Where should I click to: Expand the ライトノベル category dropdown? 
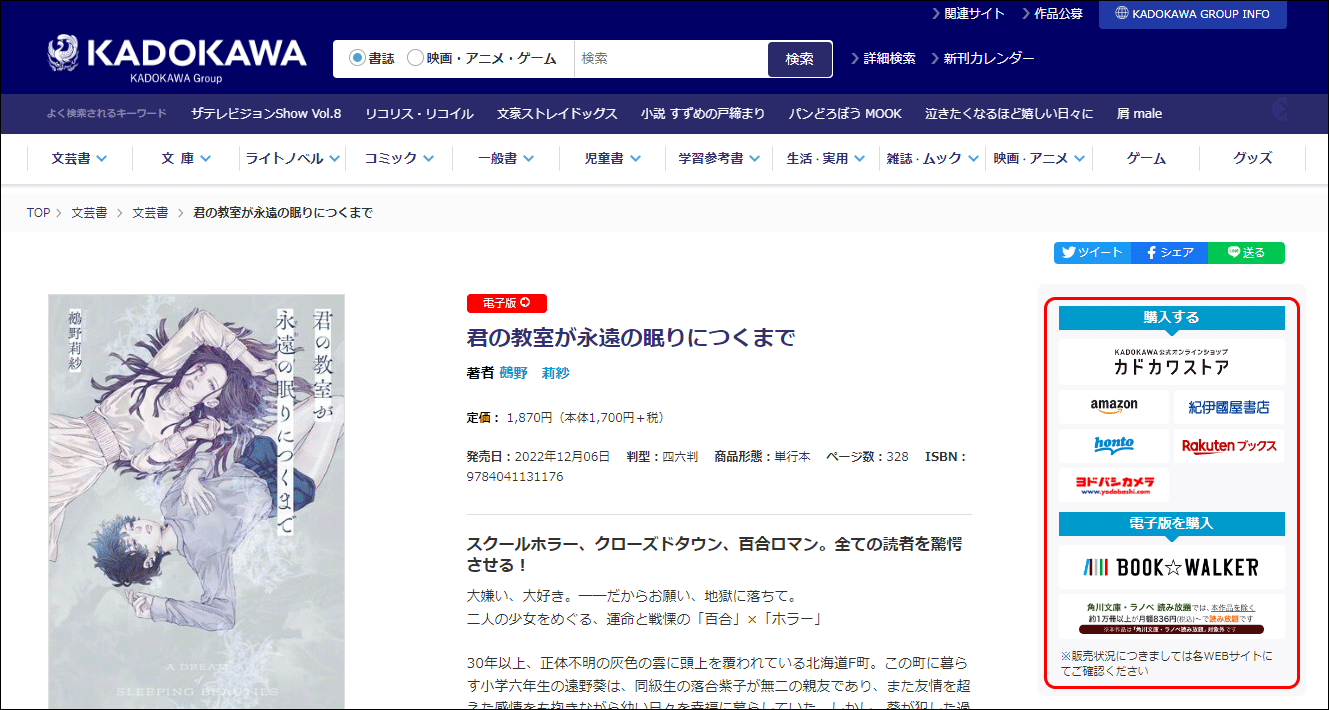pyautogui.click(x=293, y=159)
